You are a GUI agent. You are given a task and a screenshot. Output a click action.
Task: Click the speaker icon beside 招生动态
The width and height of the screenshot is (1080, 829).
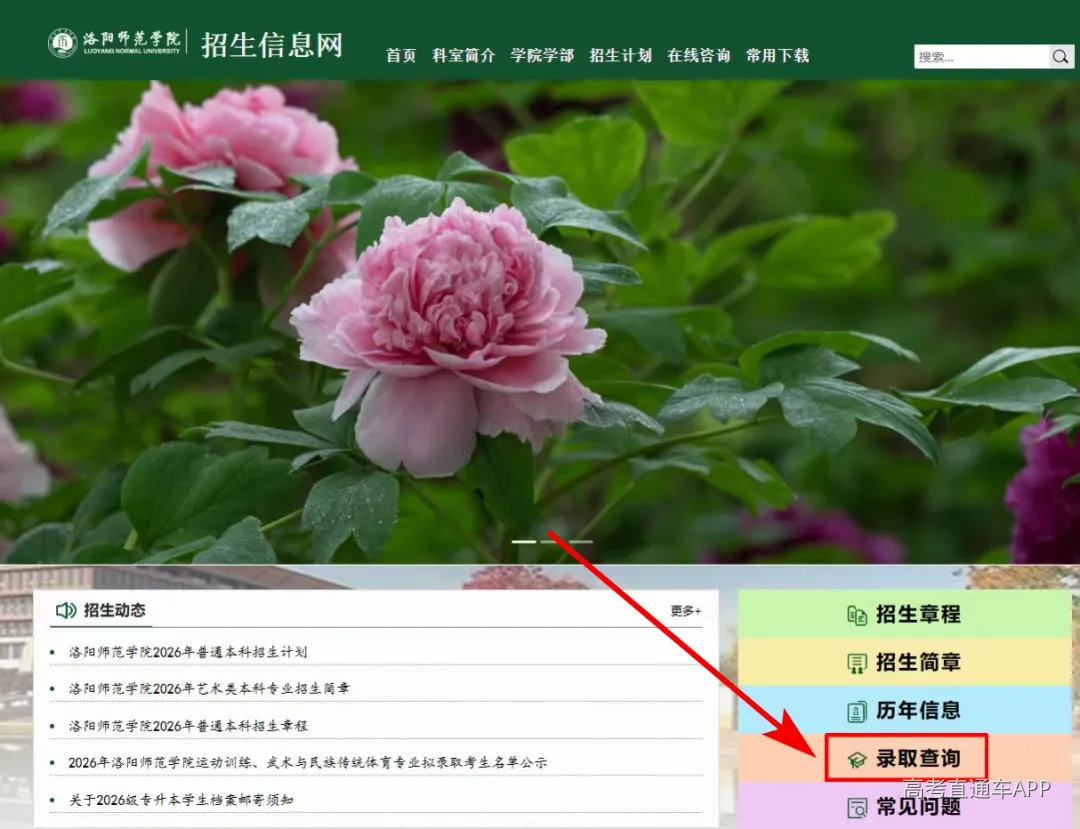66,610
